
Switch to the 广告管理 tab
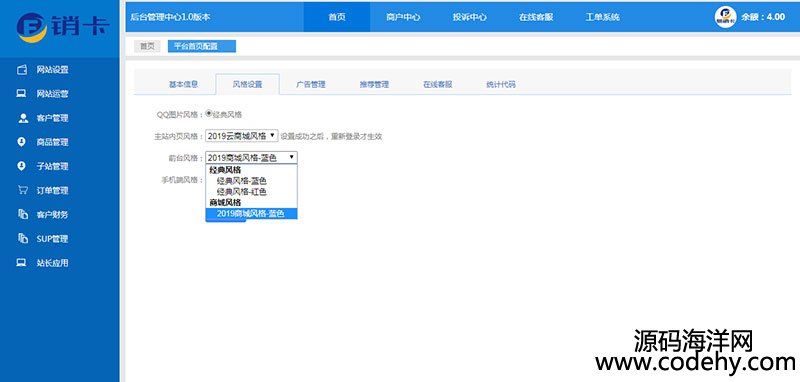tap(311, 85)
